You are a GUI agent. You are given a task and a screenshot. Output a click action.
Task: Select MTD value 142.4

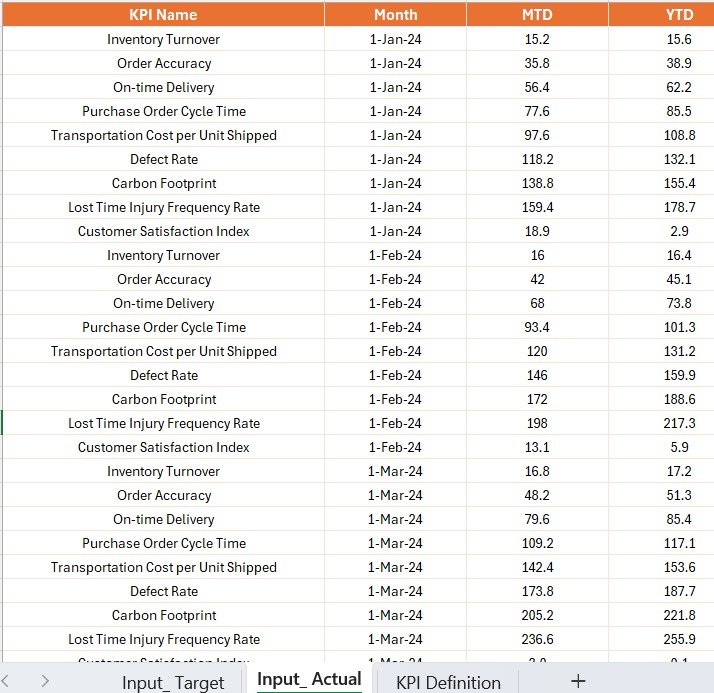(x=537, y=567)
